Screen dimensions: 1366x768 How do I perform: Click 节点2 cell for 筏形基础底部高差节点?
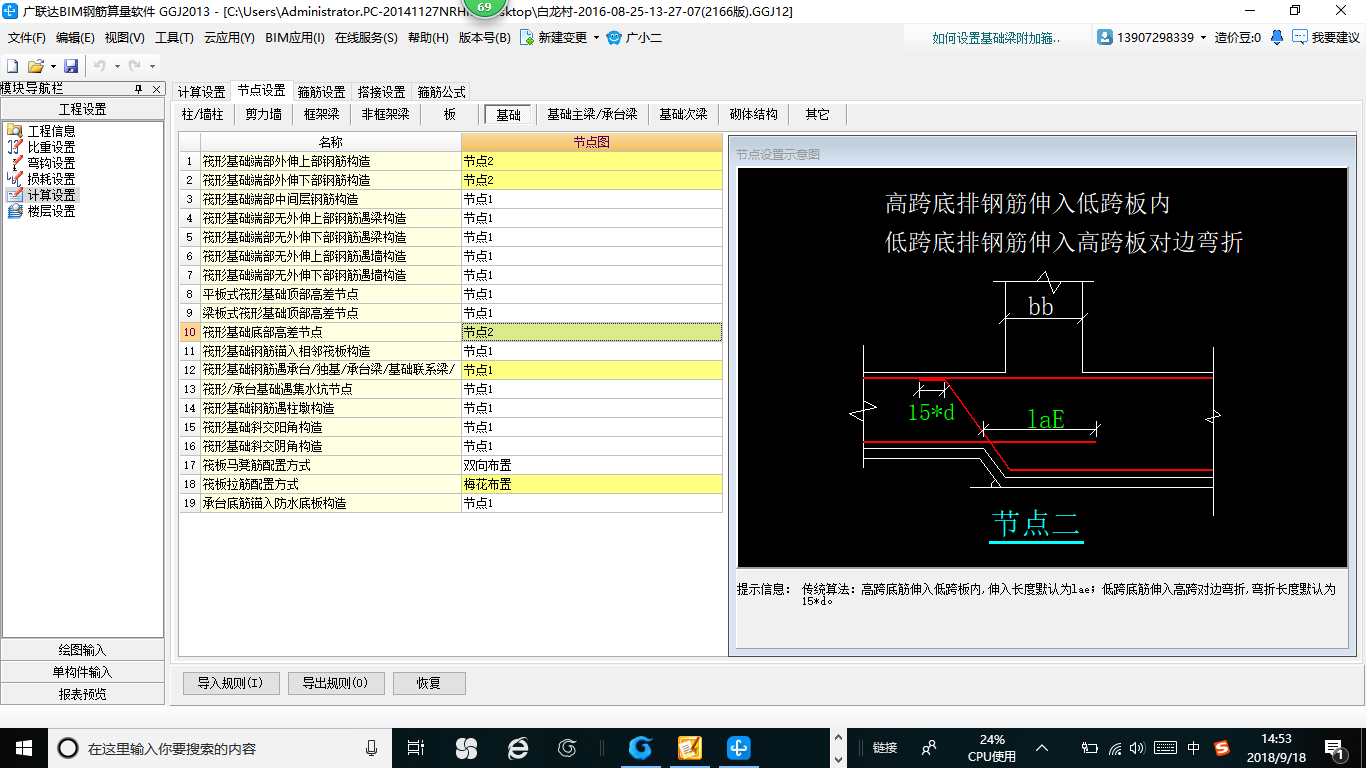591,332
